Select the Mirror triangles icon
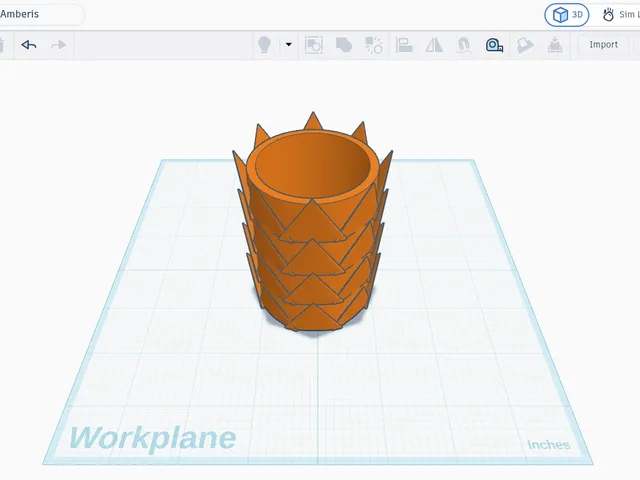Screen dimensions: 640x480 (x=434, y=45)
